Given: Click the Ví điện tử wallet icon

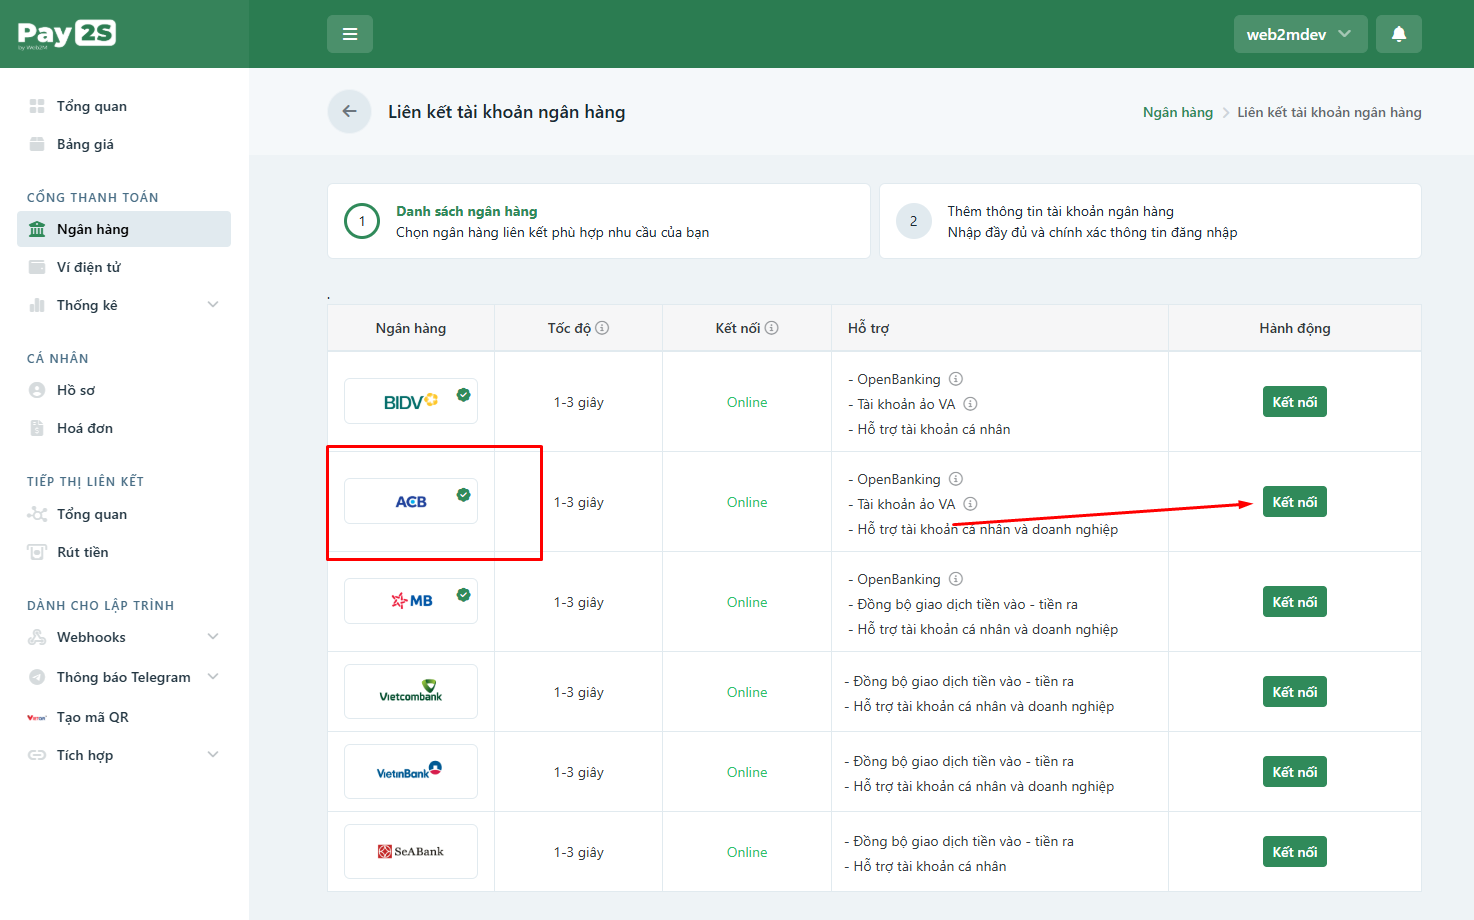Looking at the screenshot, I should click(37, 267).
